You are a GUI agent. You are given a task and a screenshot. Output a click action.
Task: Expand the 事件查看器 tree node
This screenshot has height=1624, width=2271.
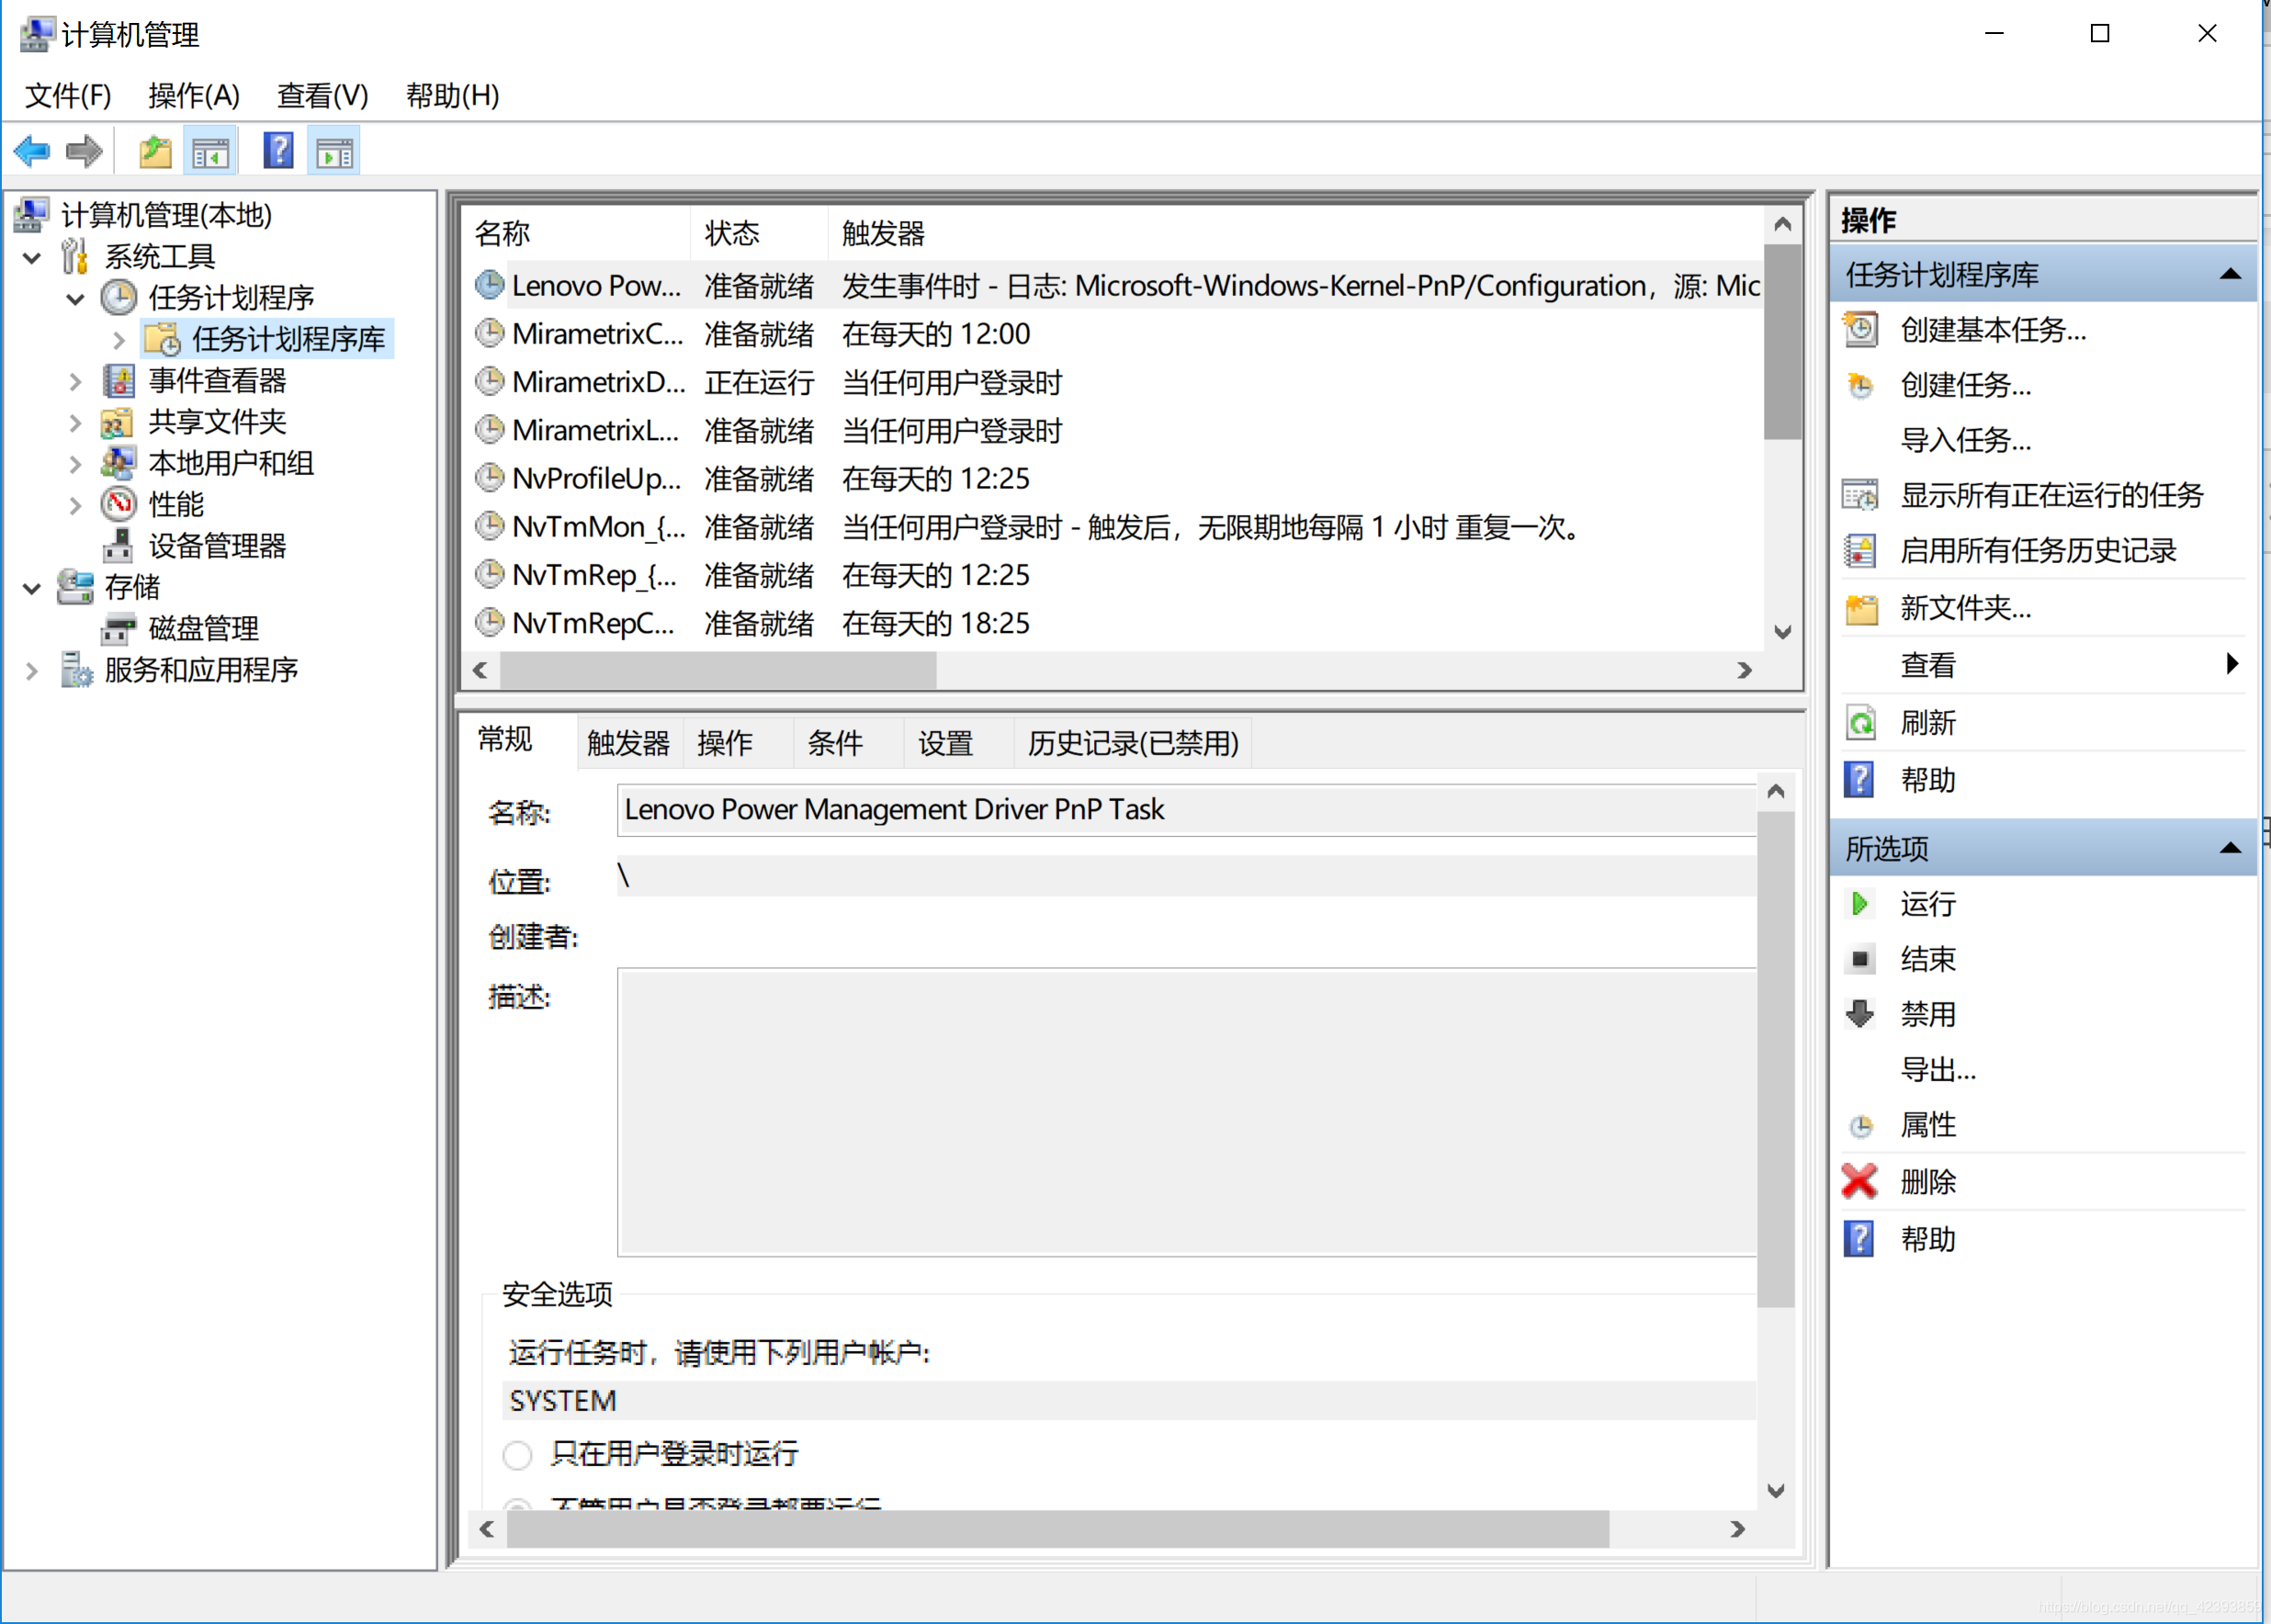tap(76, 381)
